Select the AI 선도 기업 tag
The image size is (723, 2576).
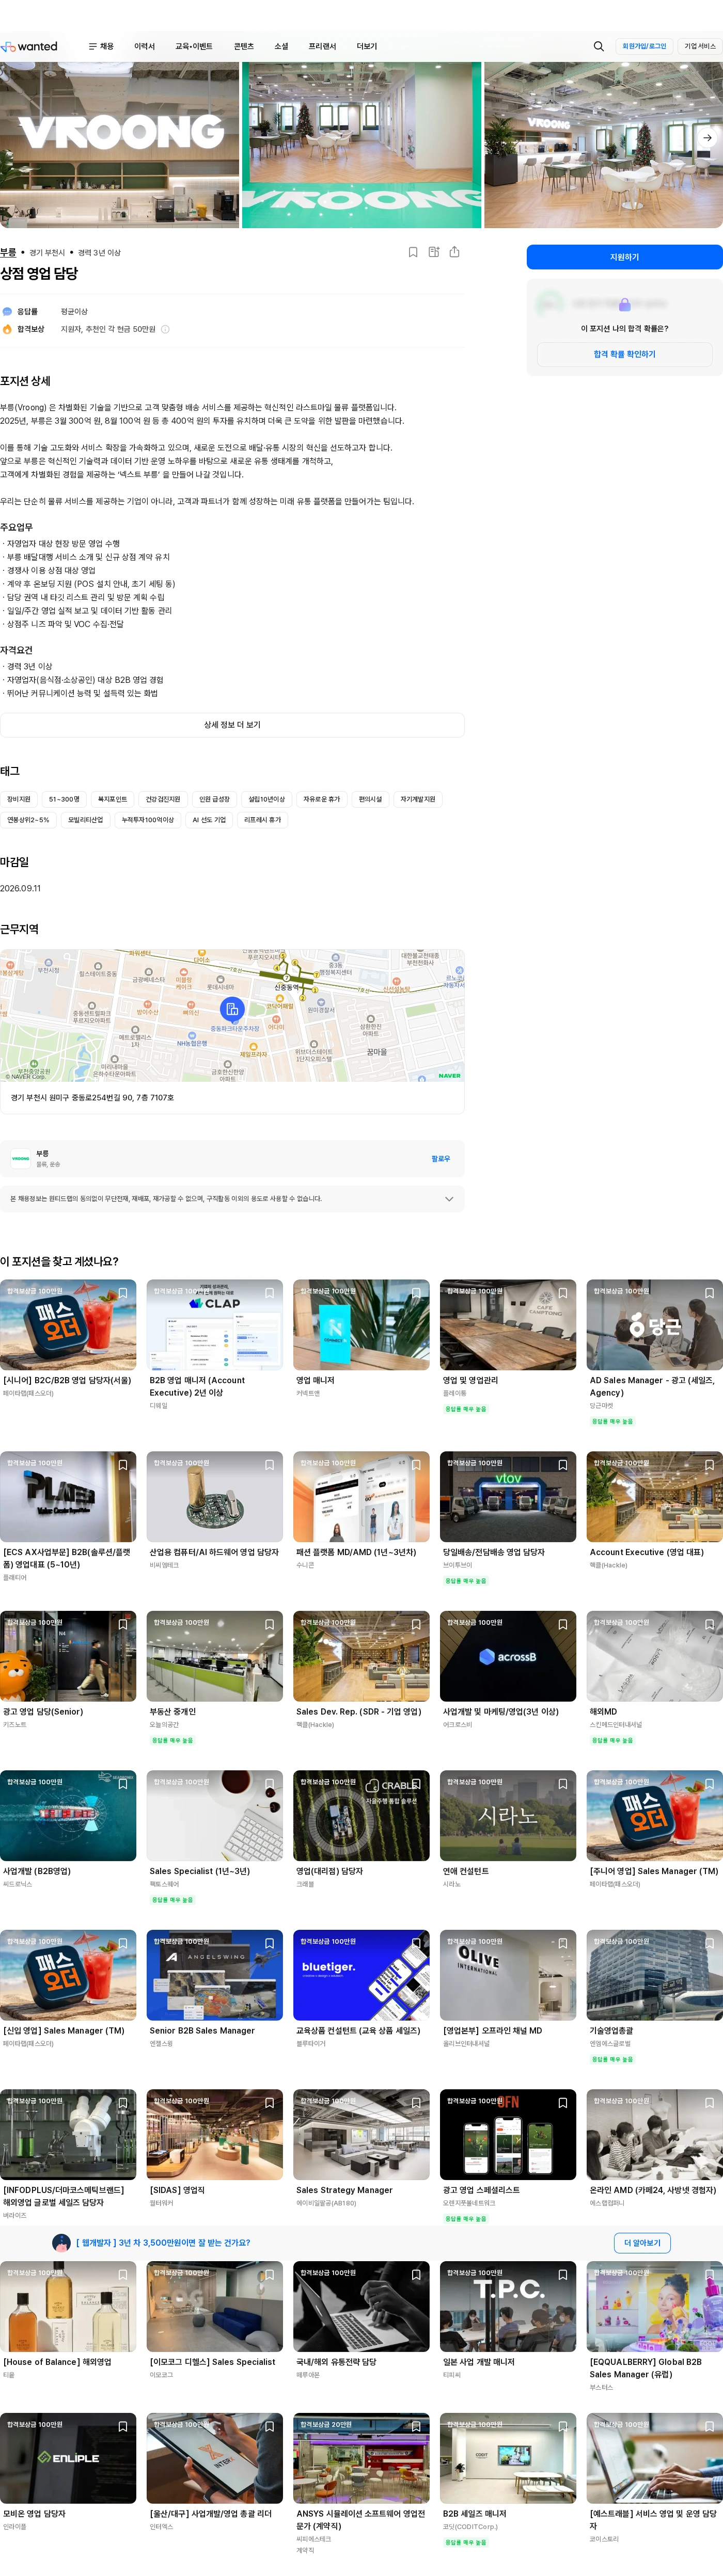click(209, 820)
